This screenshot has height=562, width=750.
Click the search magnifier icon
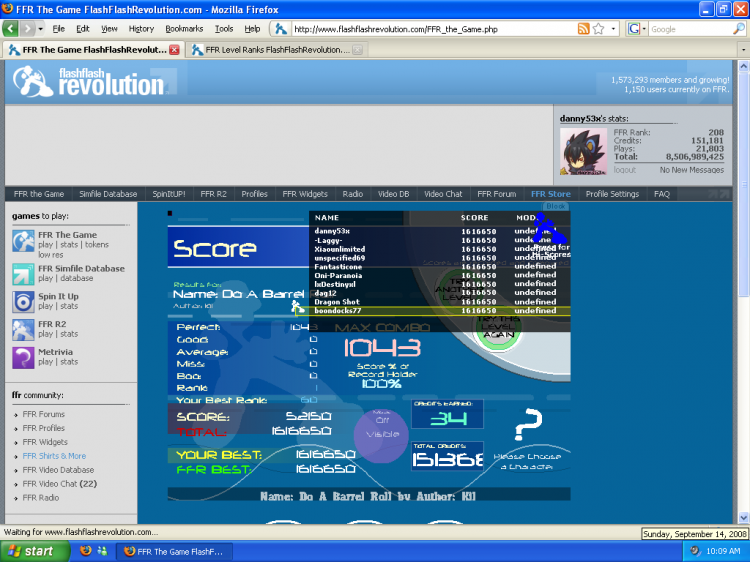click(x=739, y=29)
